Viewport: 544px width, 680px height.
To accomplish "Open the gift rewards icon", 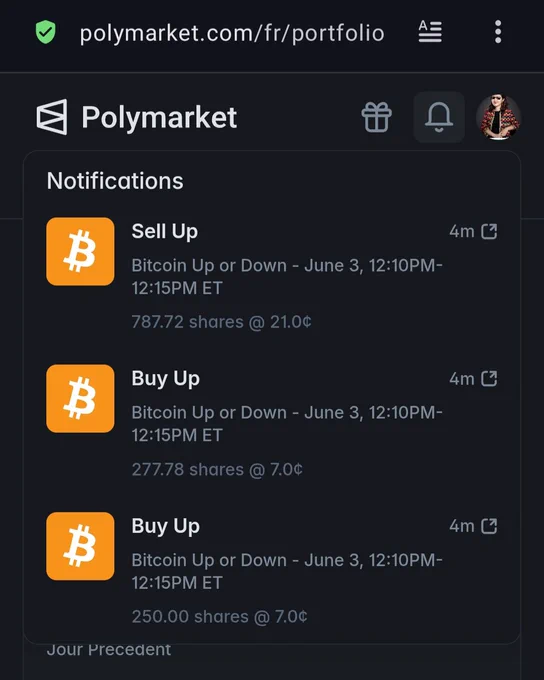I will [377, 117].
